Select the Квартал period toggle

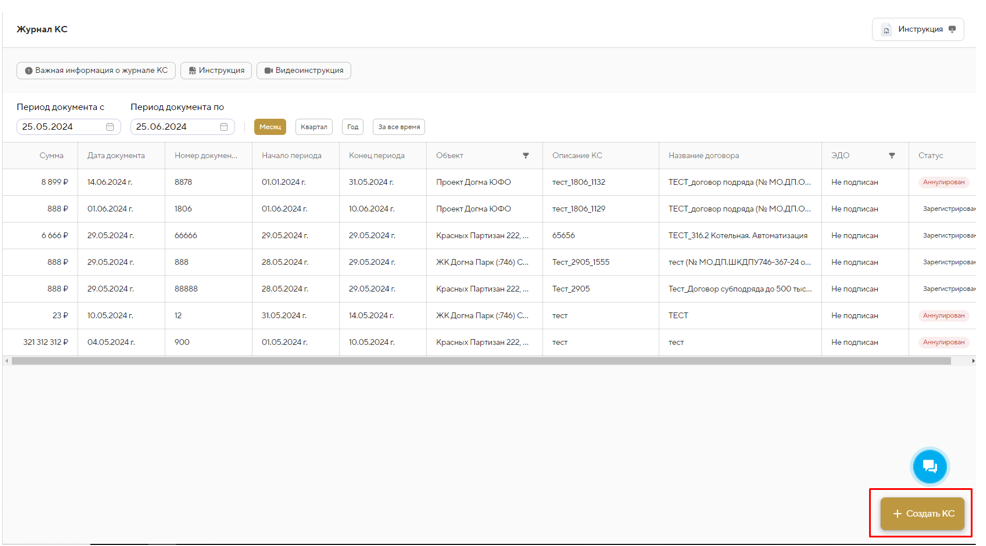point(314,127)
